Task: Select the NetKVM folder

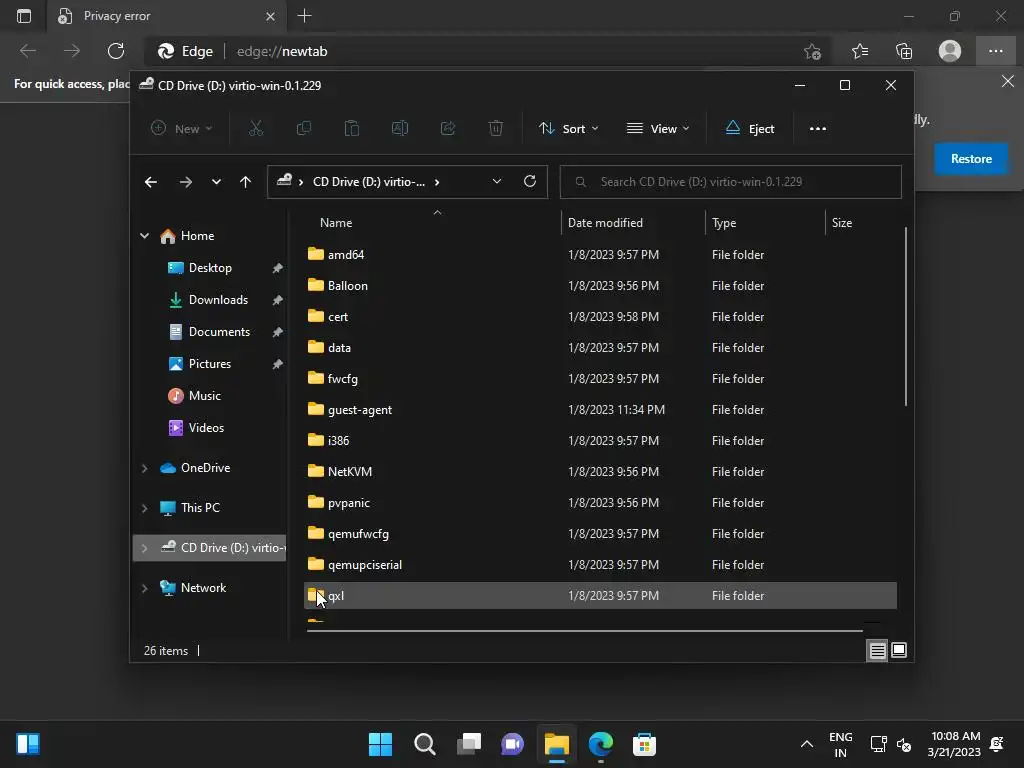Action: [x=600, y=472]
